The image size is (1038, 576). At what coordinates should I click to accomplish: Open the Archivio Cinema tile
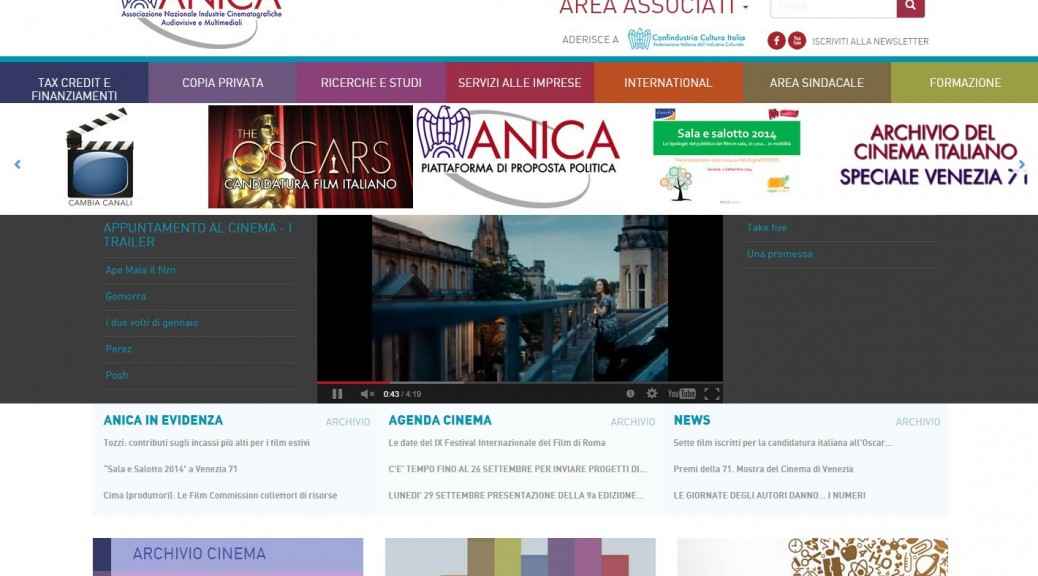point(228,557)
